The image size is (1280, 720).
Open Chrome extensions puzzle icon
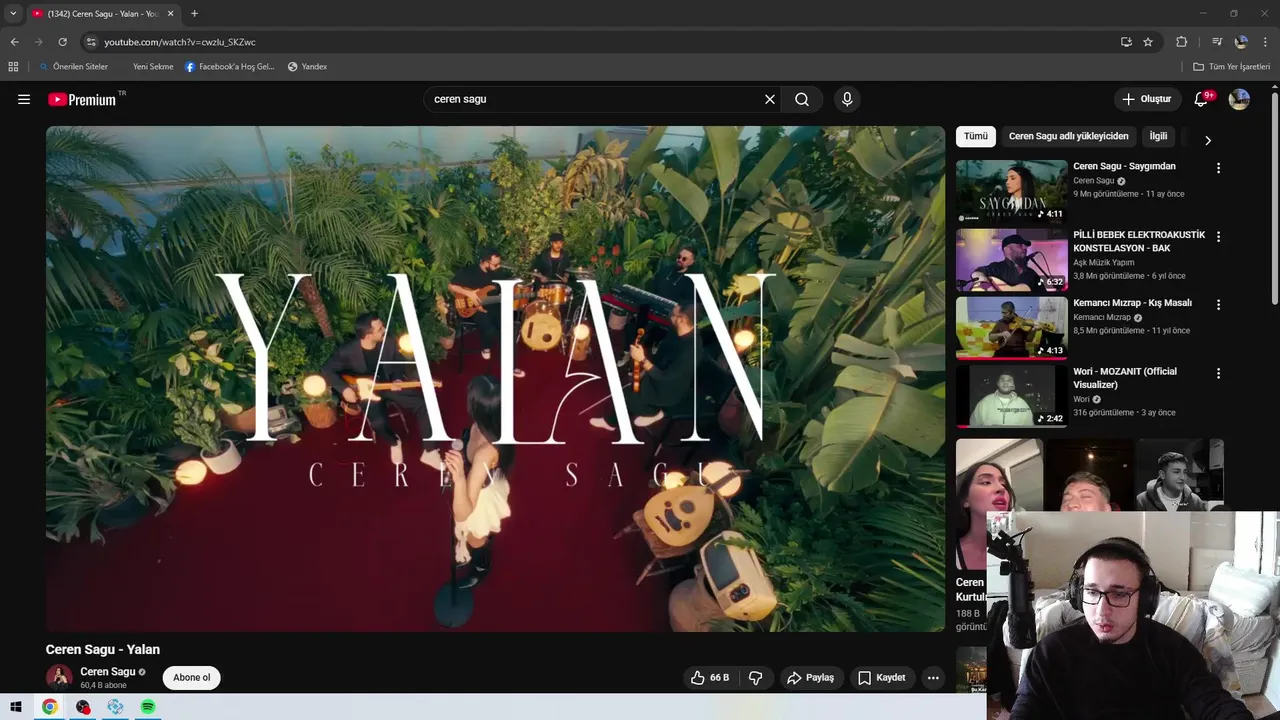pos(1181,42)
